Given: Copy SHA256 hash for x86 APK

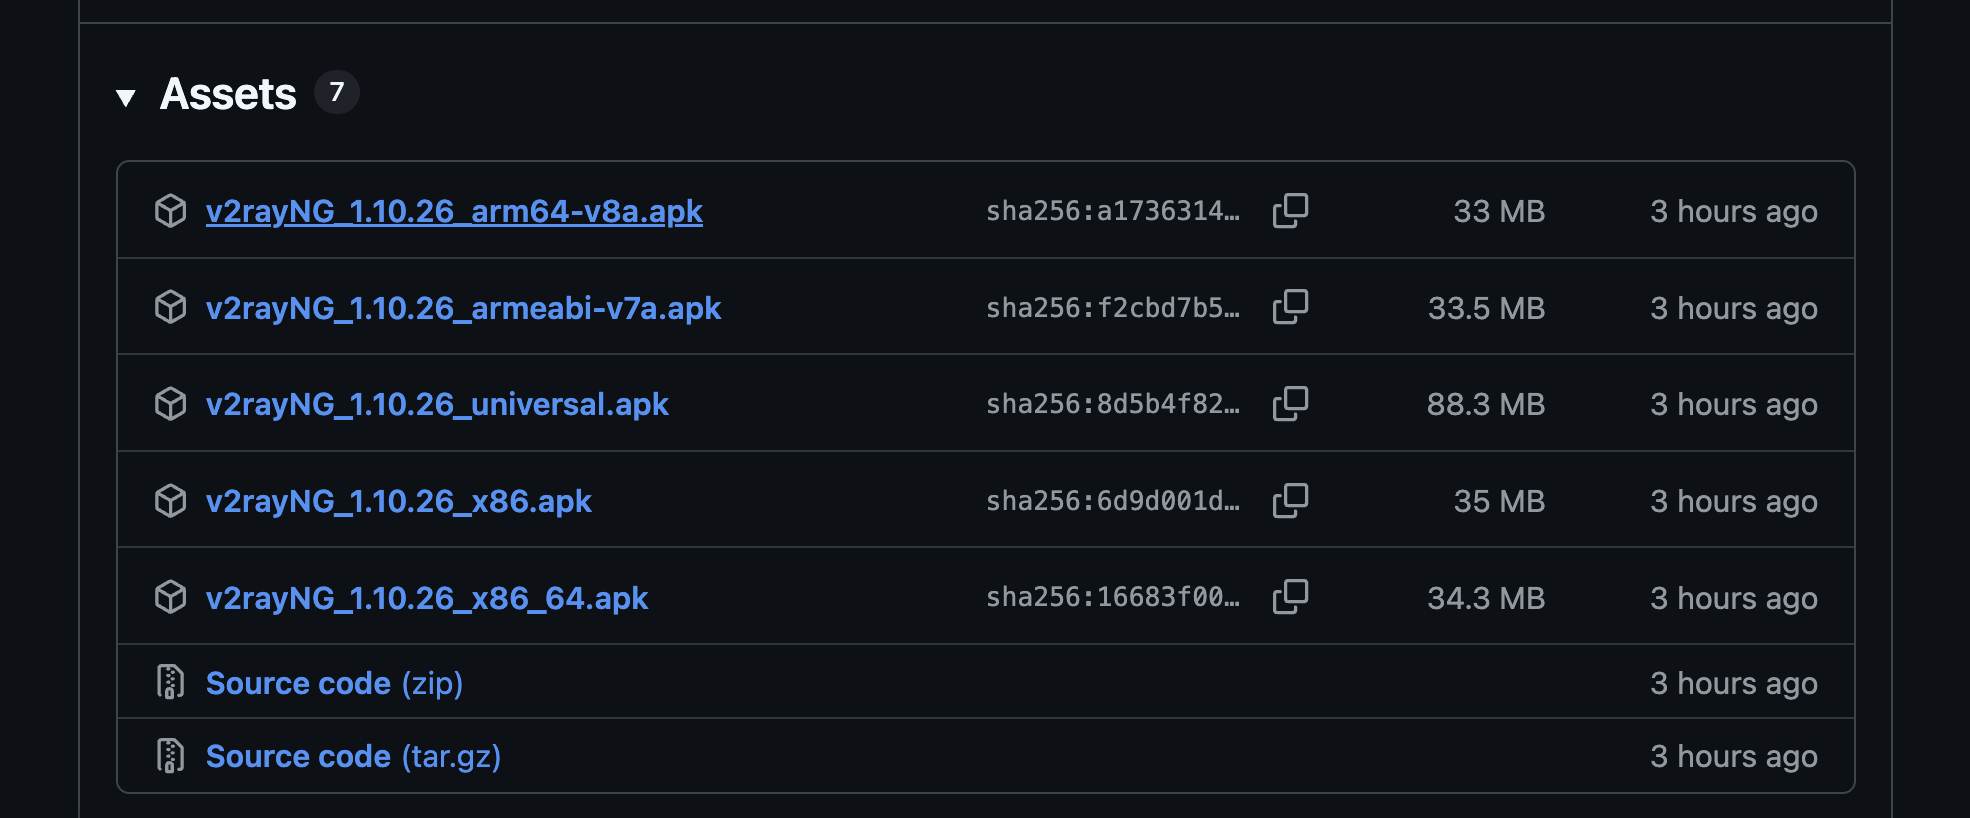Looking at the screenshot, I should (1290, 501).
